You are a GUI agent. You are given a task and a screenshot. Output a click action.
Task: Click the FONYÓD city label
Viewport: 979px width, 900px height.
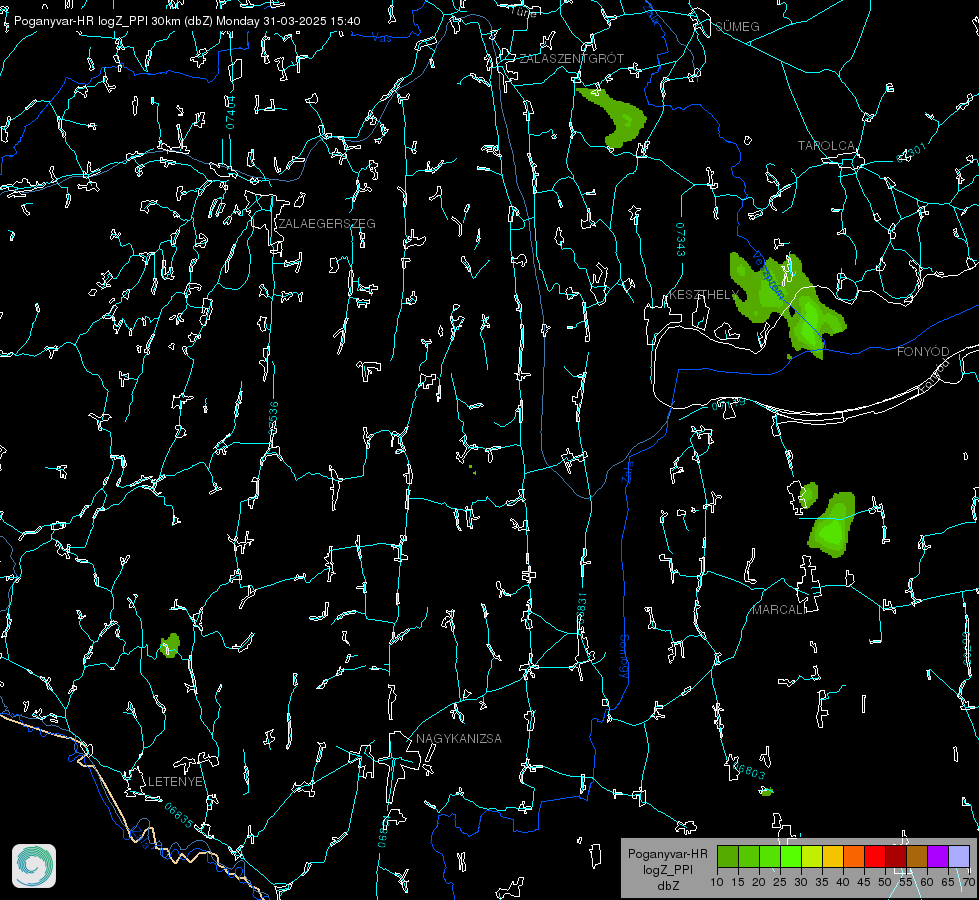tap(923, 352)
